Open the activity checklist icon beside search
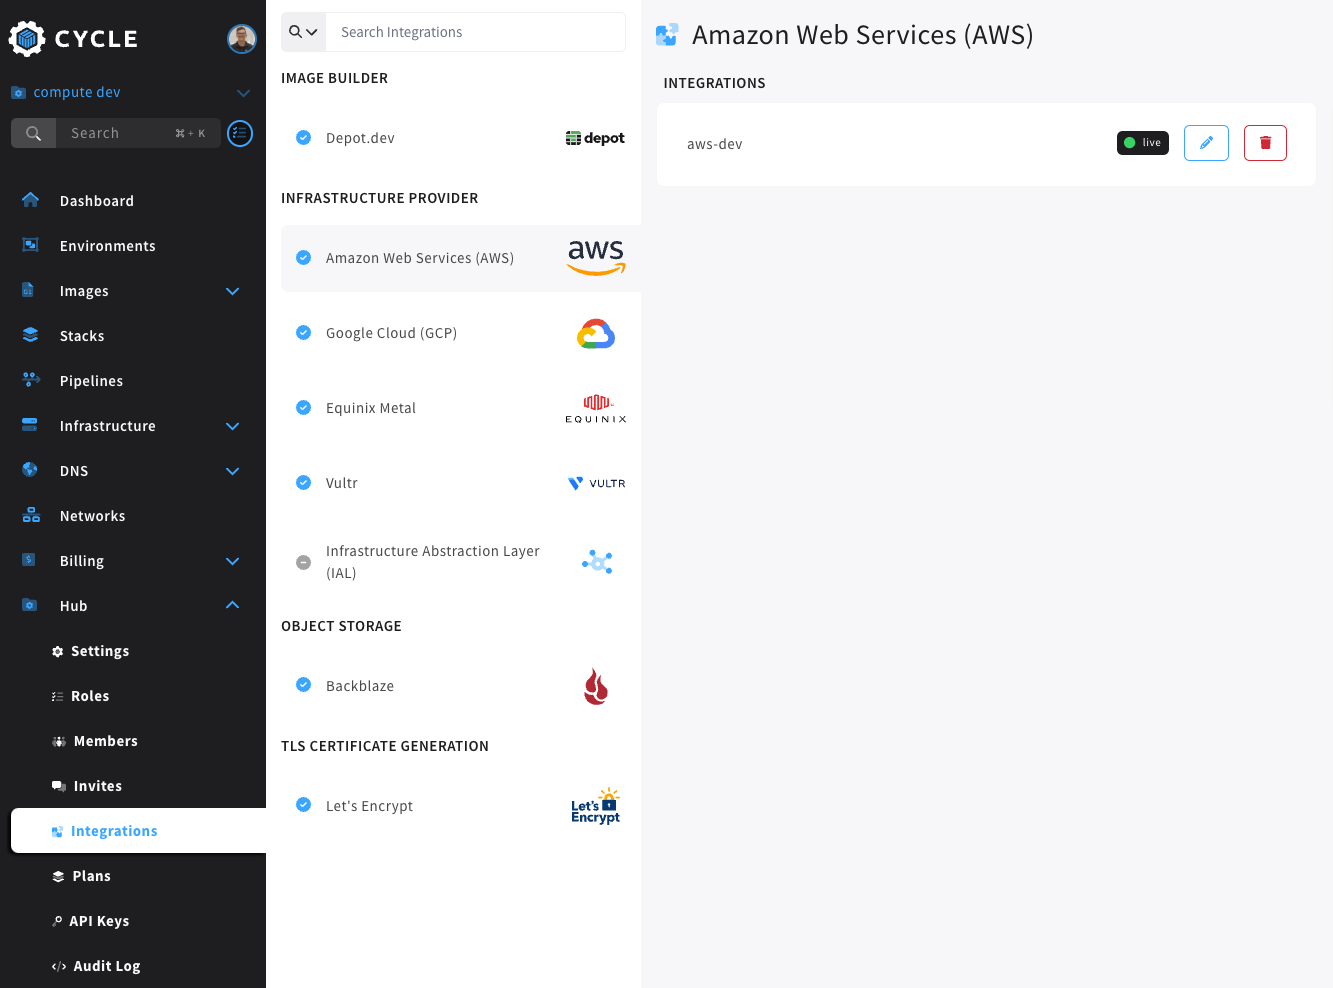The height and width of the screenshot is (988, 1333). [240, 133]
